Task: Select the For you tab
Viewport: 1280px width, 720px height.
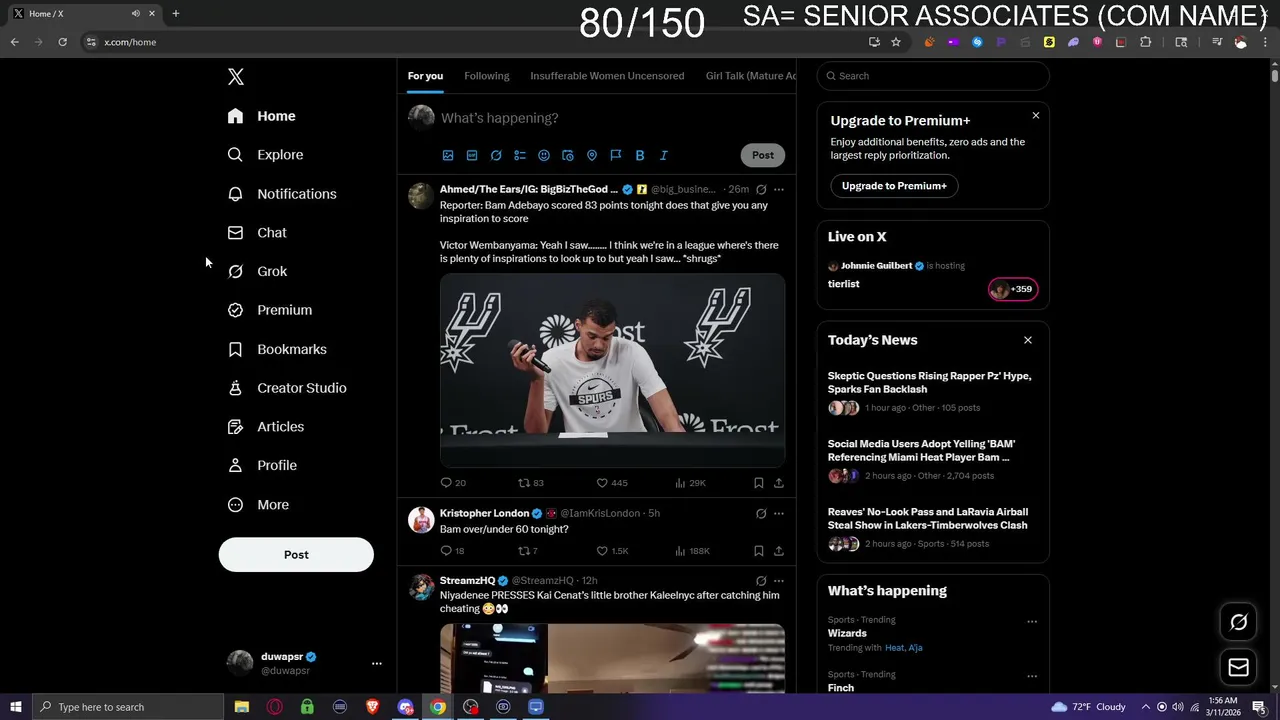Action: pos(425,76)
